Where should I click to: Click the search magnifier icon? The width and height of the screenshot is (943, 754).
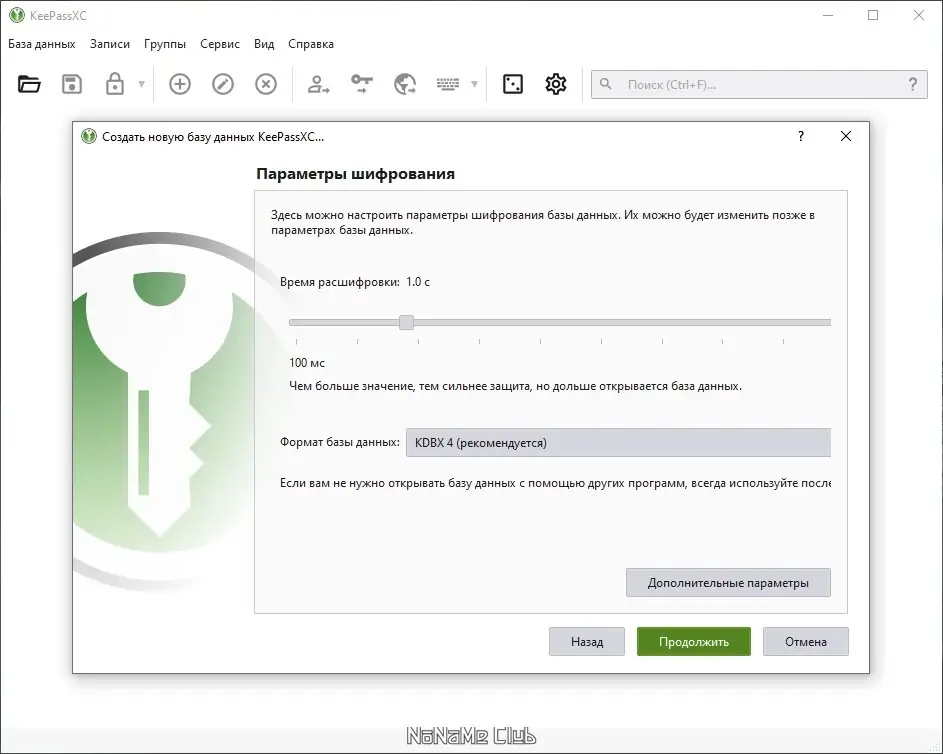tap(606, 84)
